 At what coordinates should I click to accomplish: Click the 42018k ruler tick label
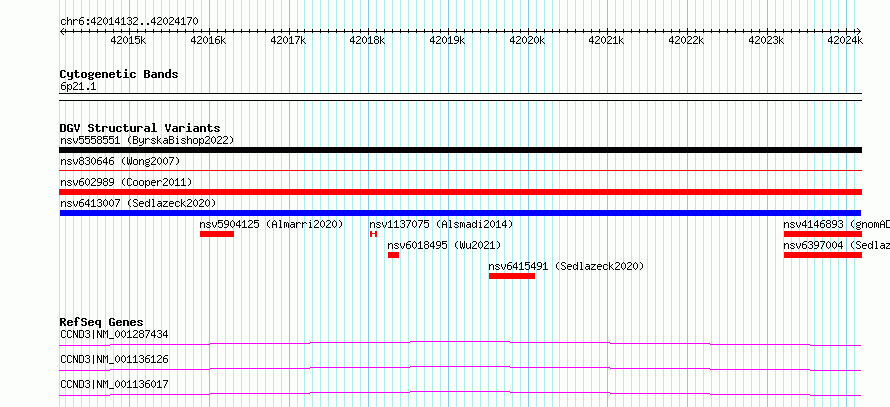pyautogui.click(x=368, y=40)
